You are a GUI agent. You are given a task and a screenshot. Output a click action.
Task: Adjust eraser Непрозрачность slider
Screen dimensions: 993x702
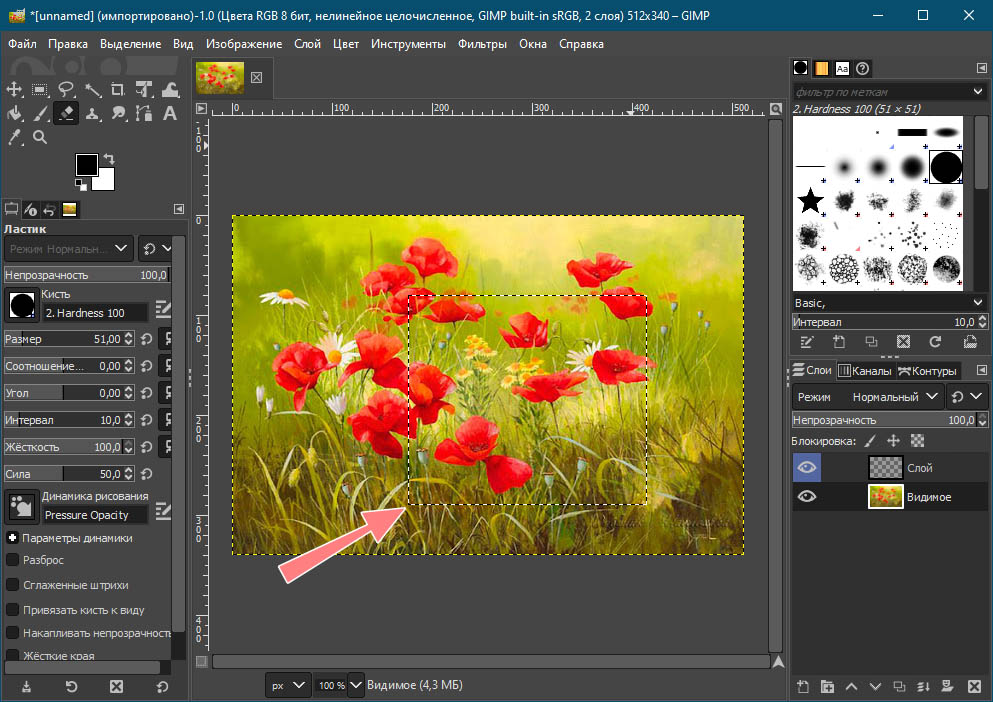pyautogui.click(x=87, y=275)
